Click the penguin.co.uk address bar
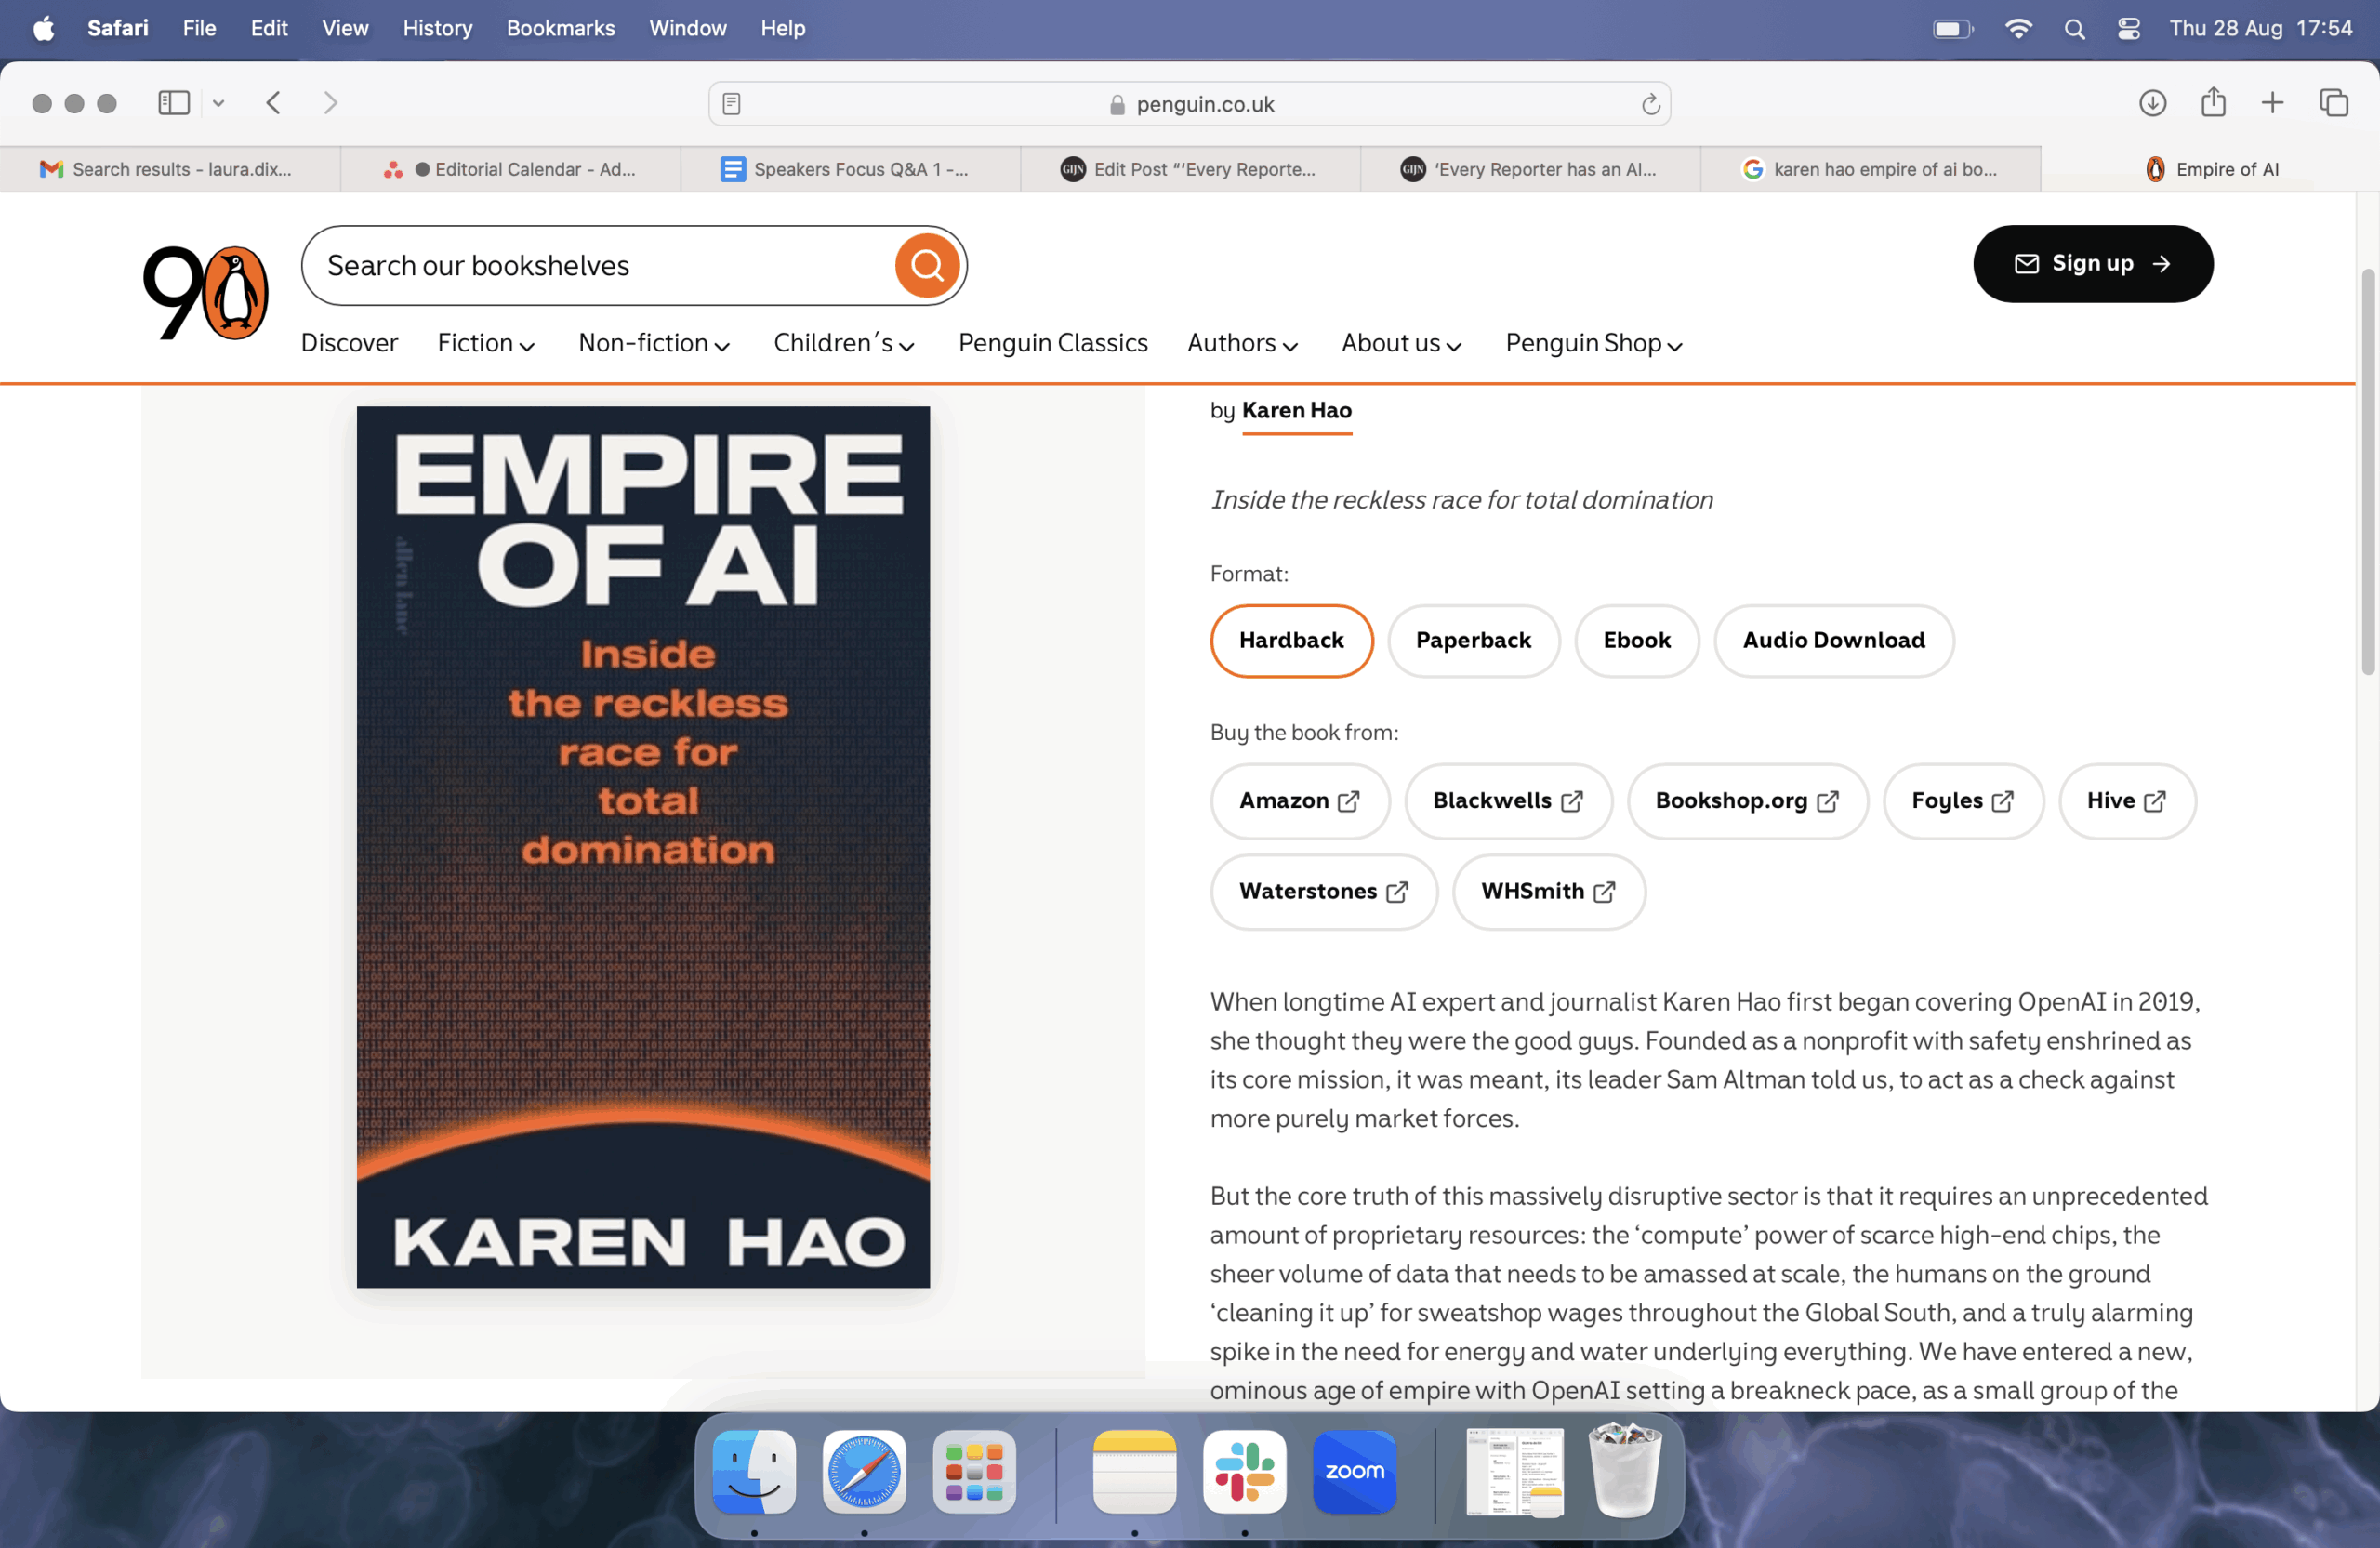This screenshot has height=1548, width=2380. (x=1189, y=104)
